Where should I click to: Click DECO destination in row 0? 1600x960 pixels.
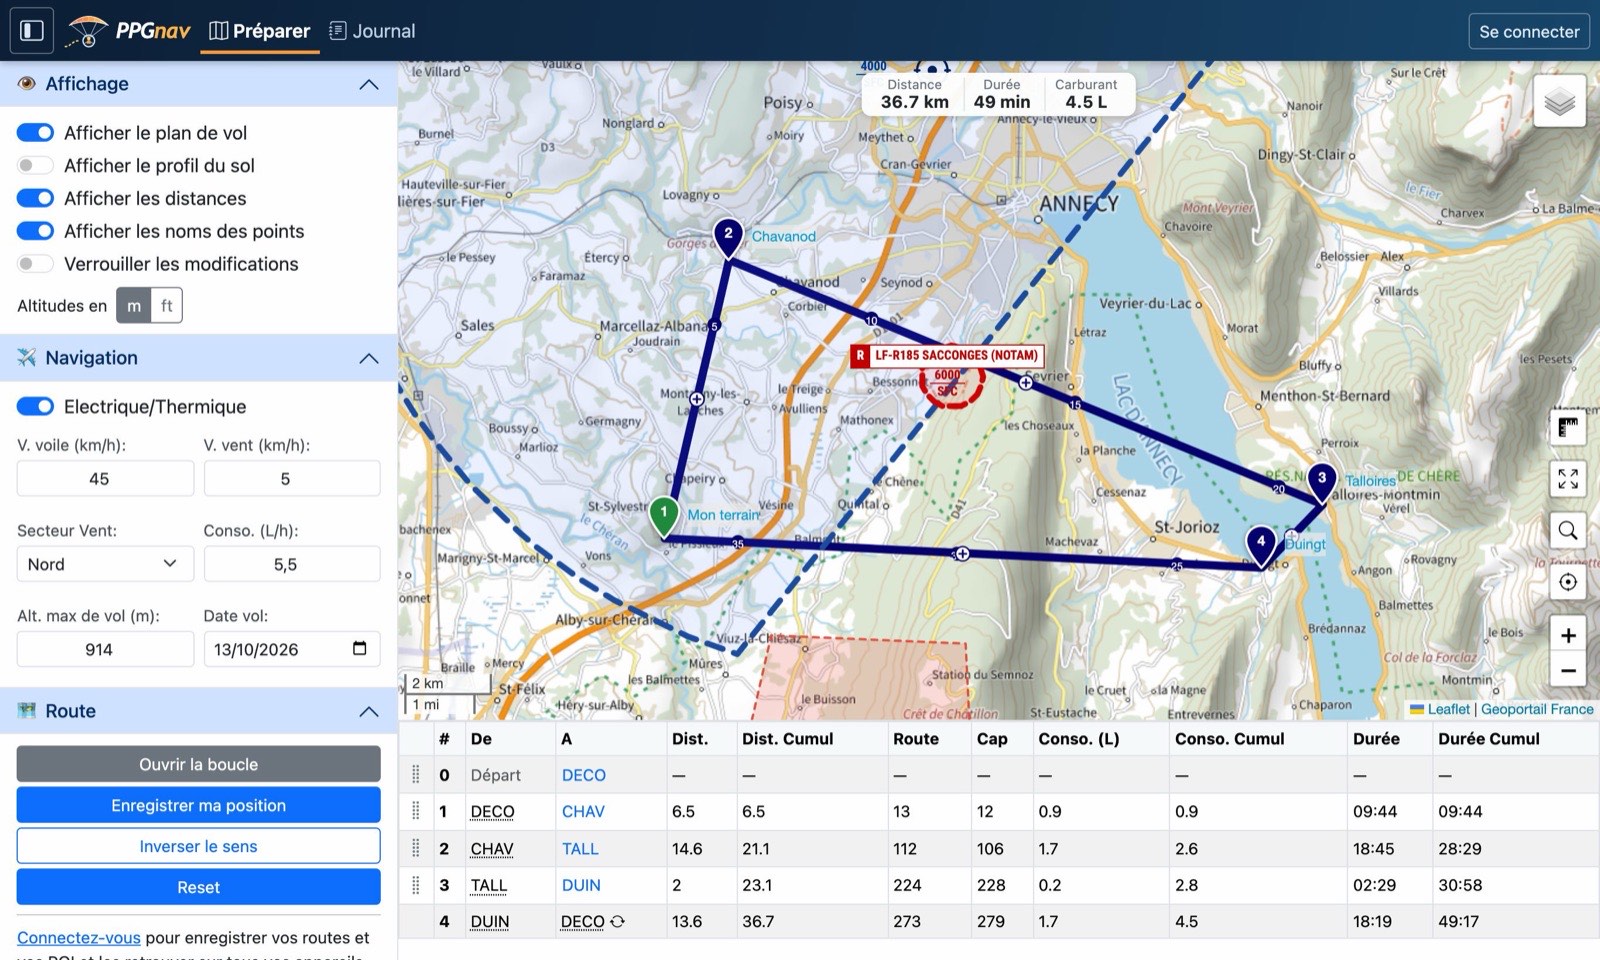coord(584,775)
